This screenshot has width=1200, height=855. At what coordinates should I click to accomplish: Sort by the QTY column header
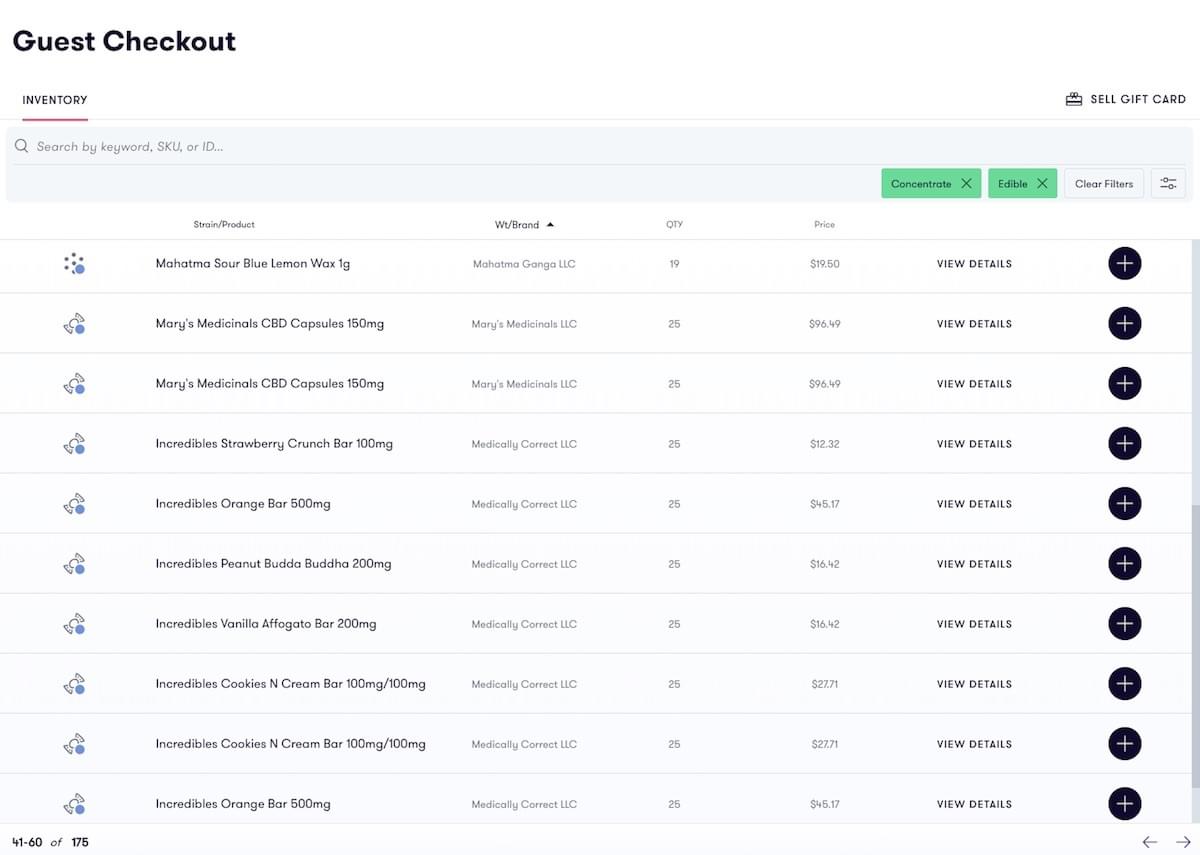coord(674,225)
